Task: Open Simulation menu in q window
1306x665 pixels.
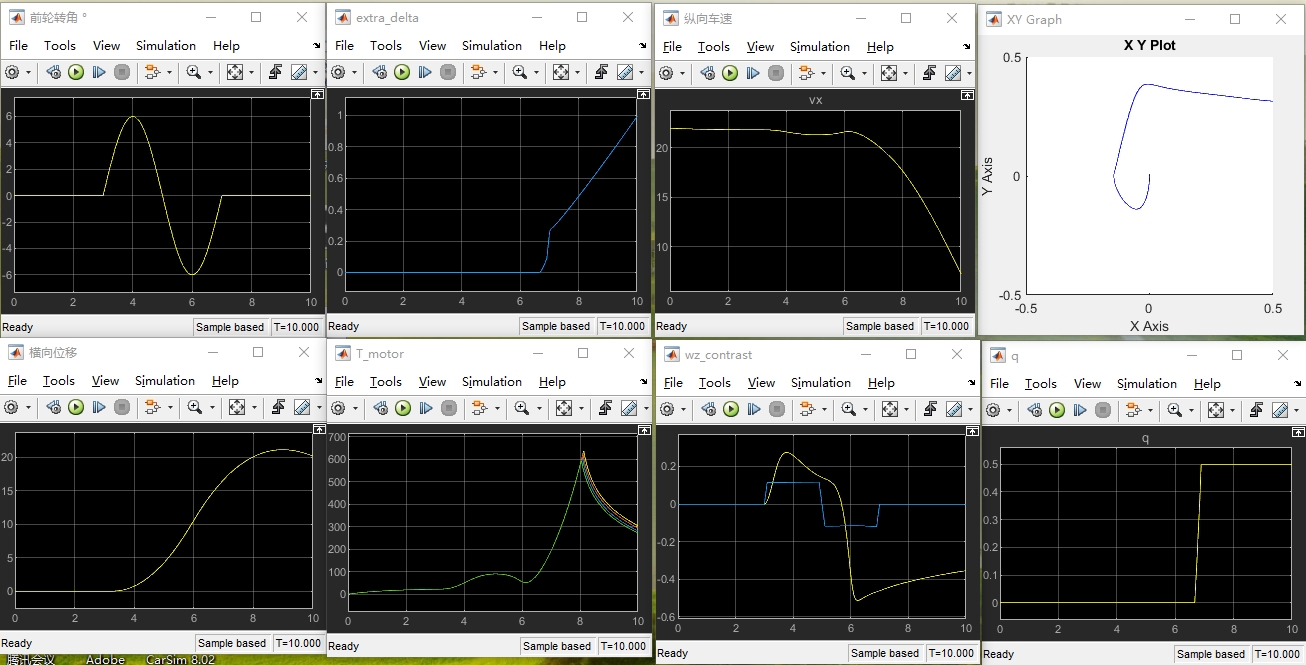Action: (1147, 383)
